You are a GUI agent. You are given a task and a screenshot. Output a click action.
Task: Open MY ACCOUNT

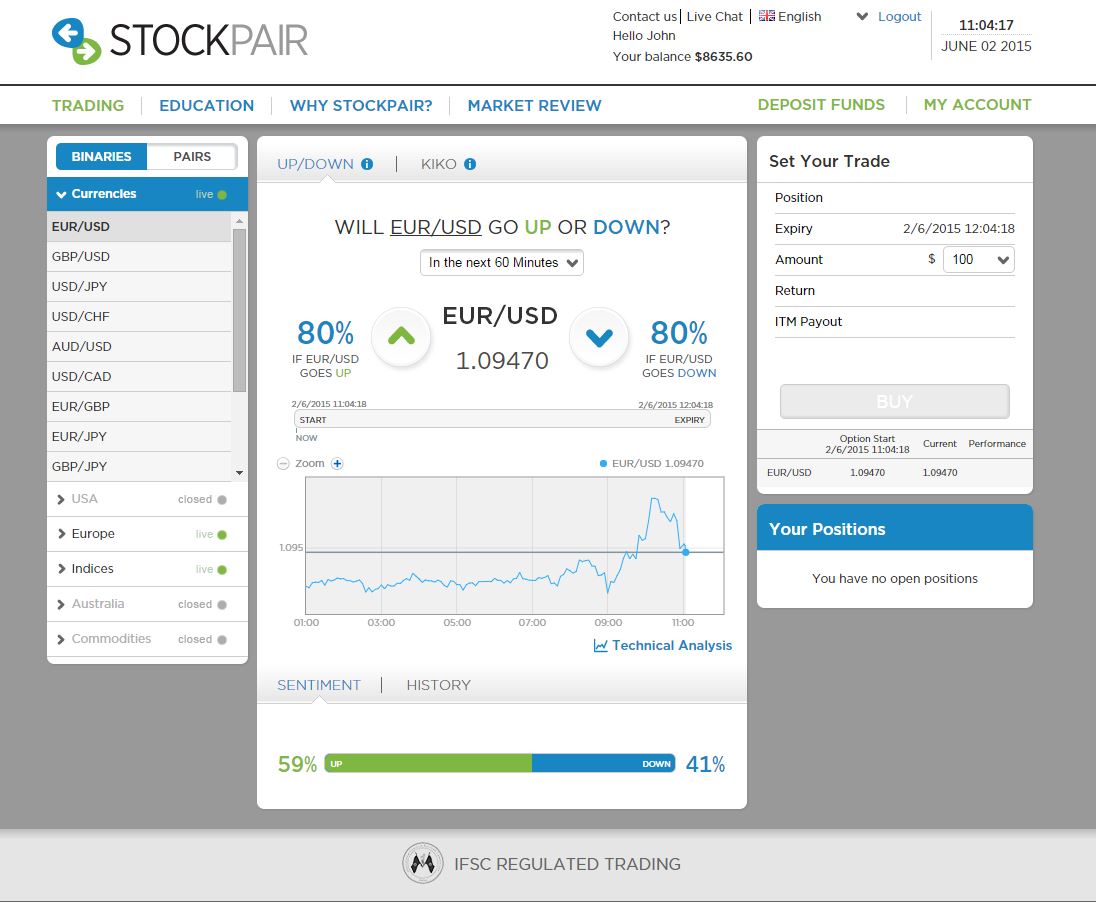click(977, 105)
